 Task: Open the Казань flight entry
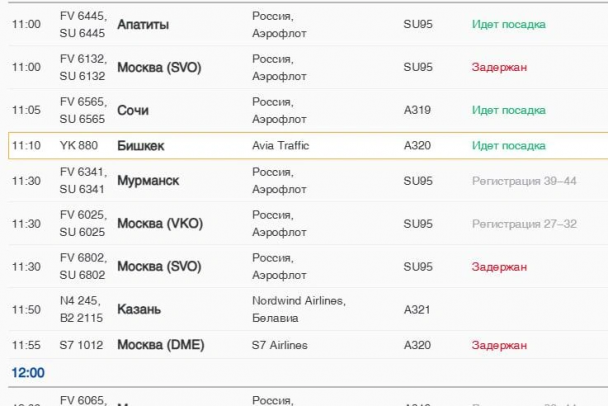[x=139, y=309]
